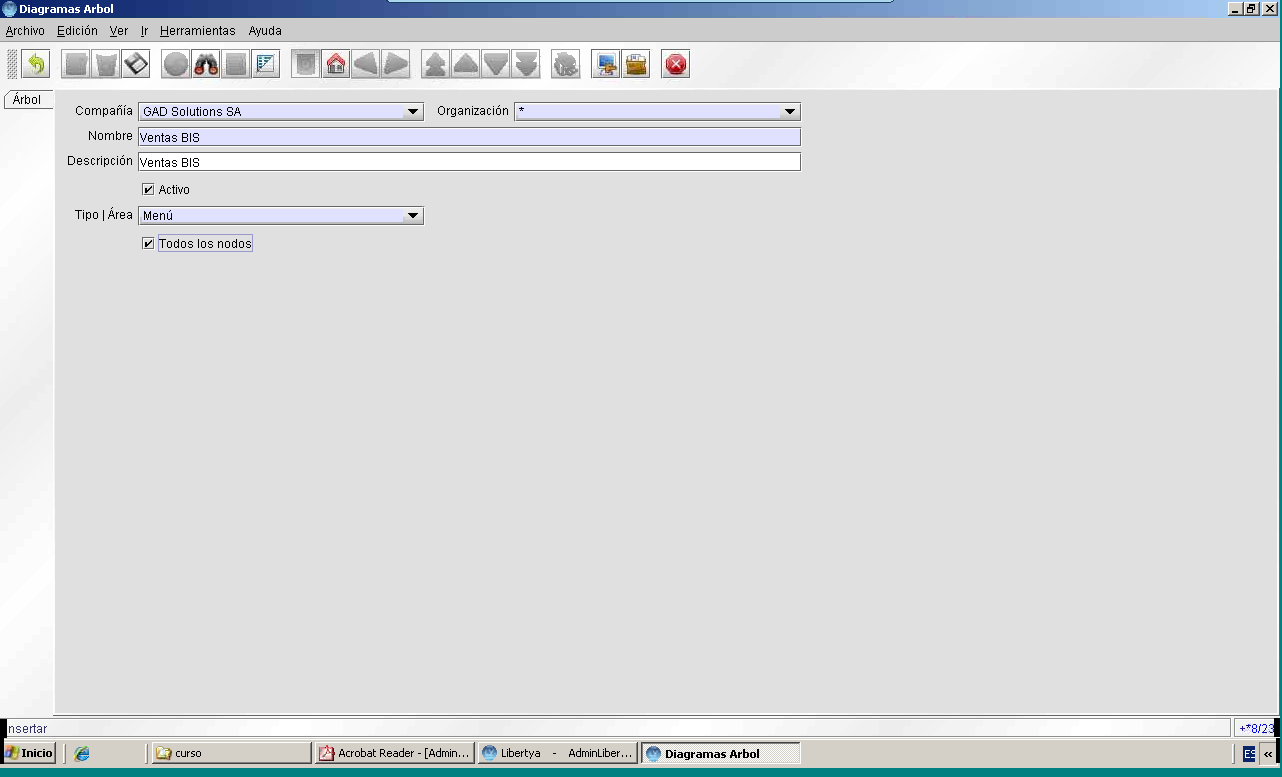Open the Herramientas menu
The height and width of the screenshot is (777, 1282).
coord(198,31)
